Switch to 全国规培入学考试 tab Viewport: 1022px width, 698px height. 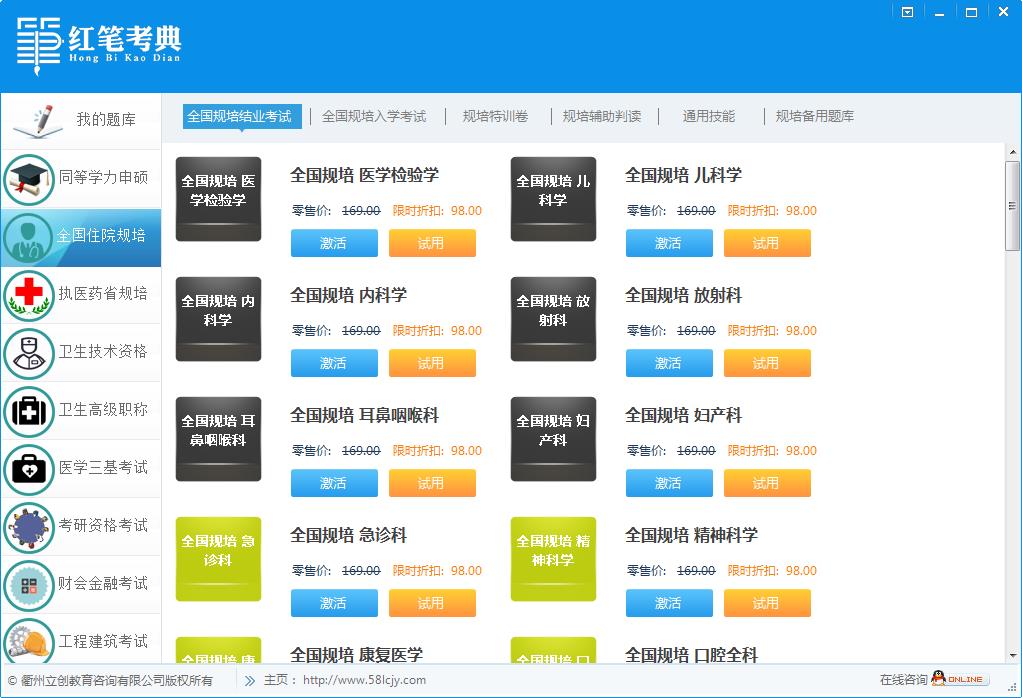pyautogui.click(x=374, y=116)
